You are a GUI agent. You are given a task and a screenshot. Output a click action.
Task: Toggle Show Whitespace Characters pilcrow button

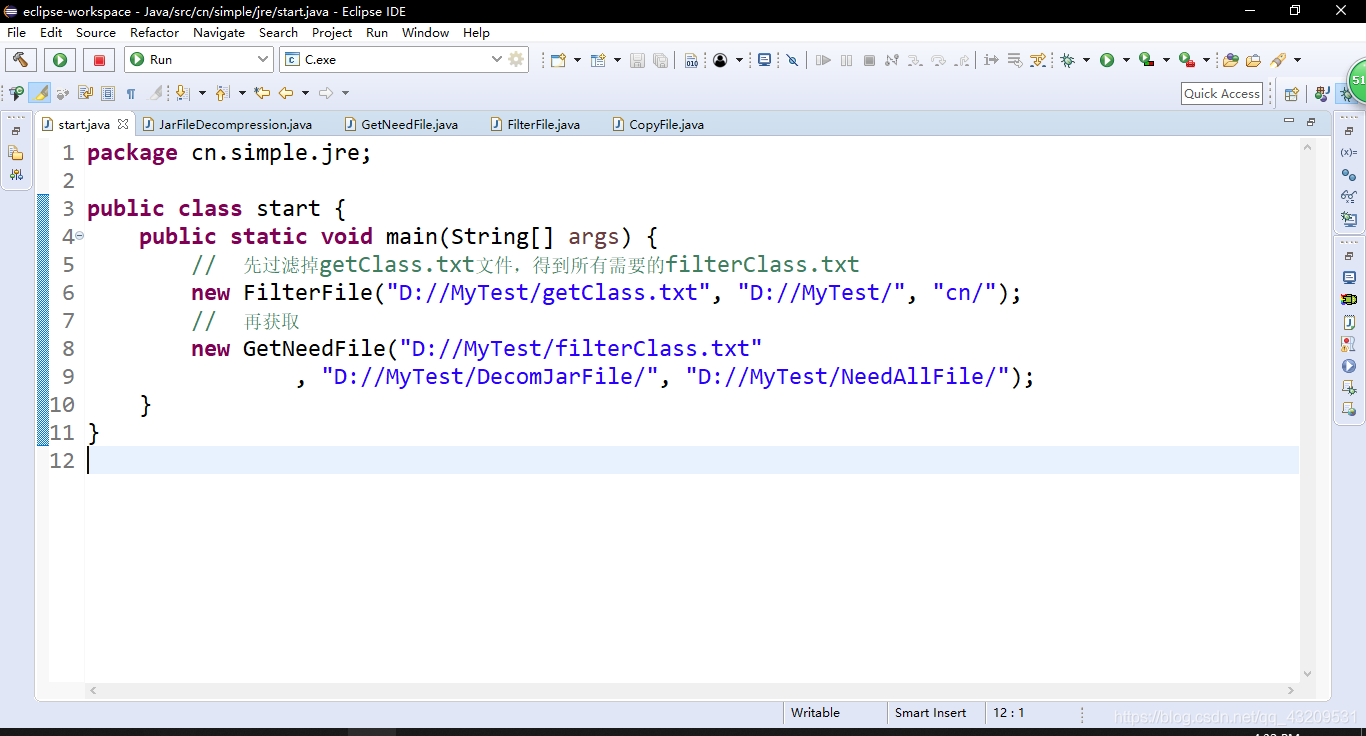pos(130,93)
